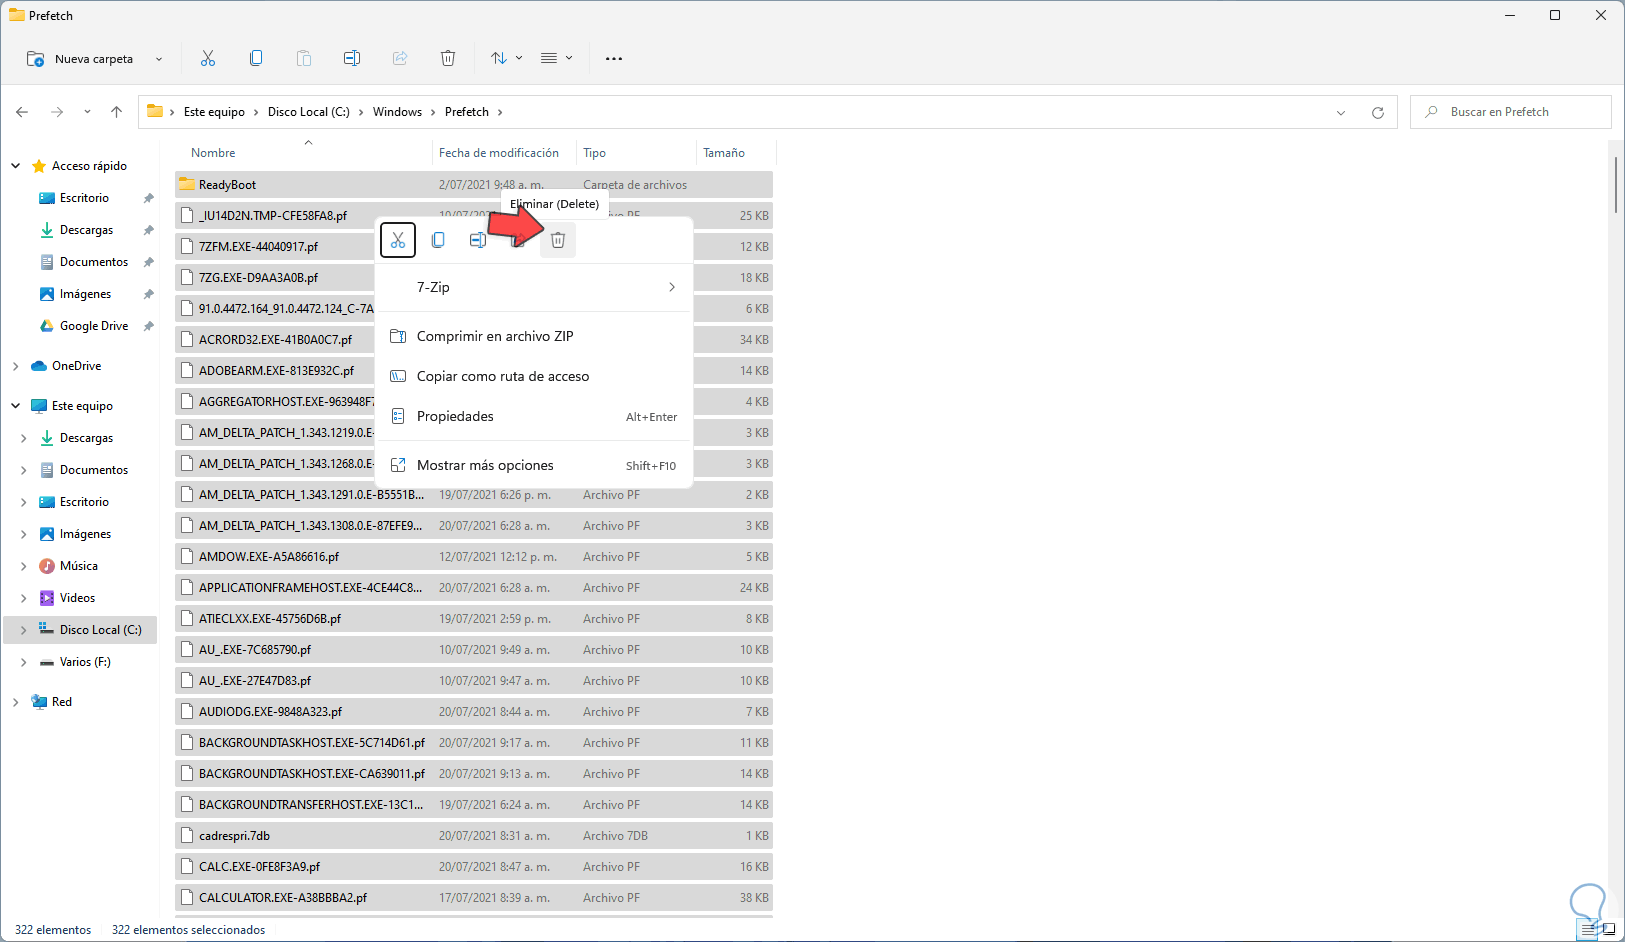Click the Delete trash icon in the top toolbar
This screenshot has width=1625, height=942.
tap(448, 58)
